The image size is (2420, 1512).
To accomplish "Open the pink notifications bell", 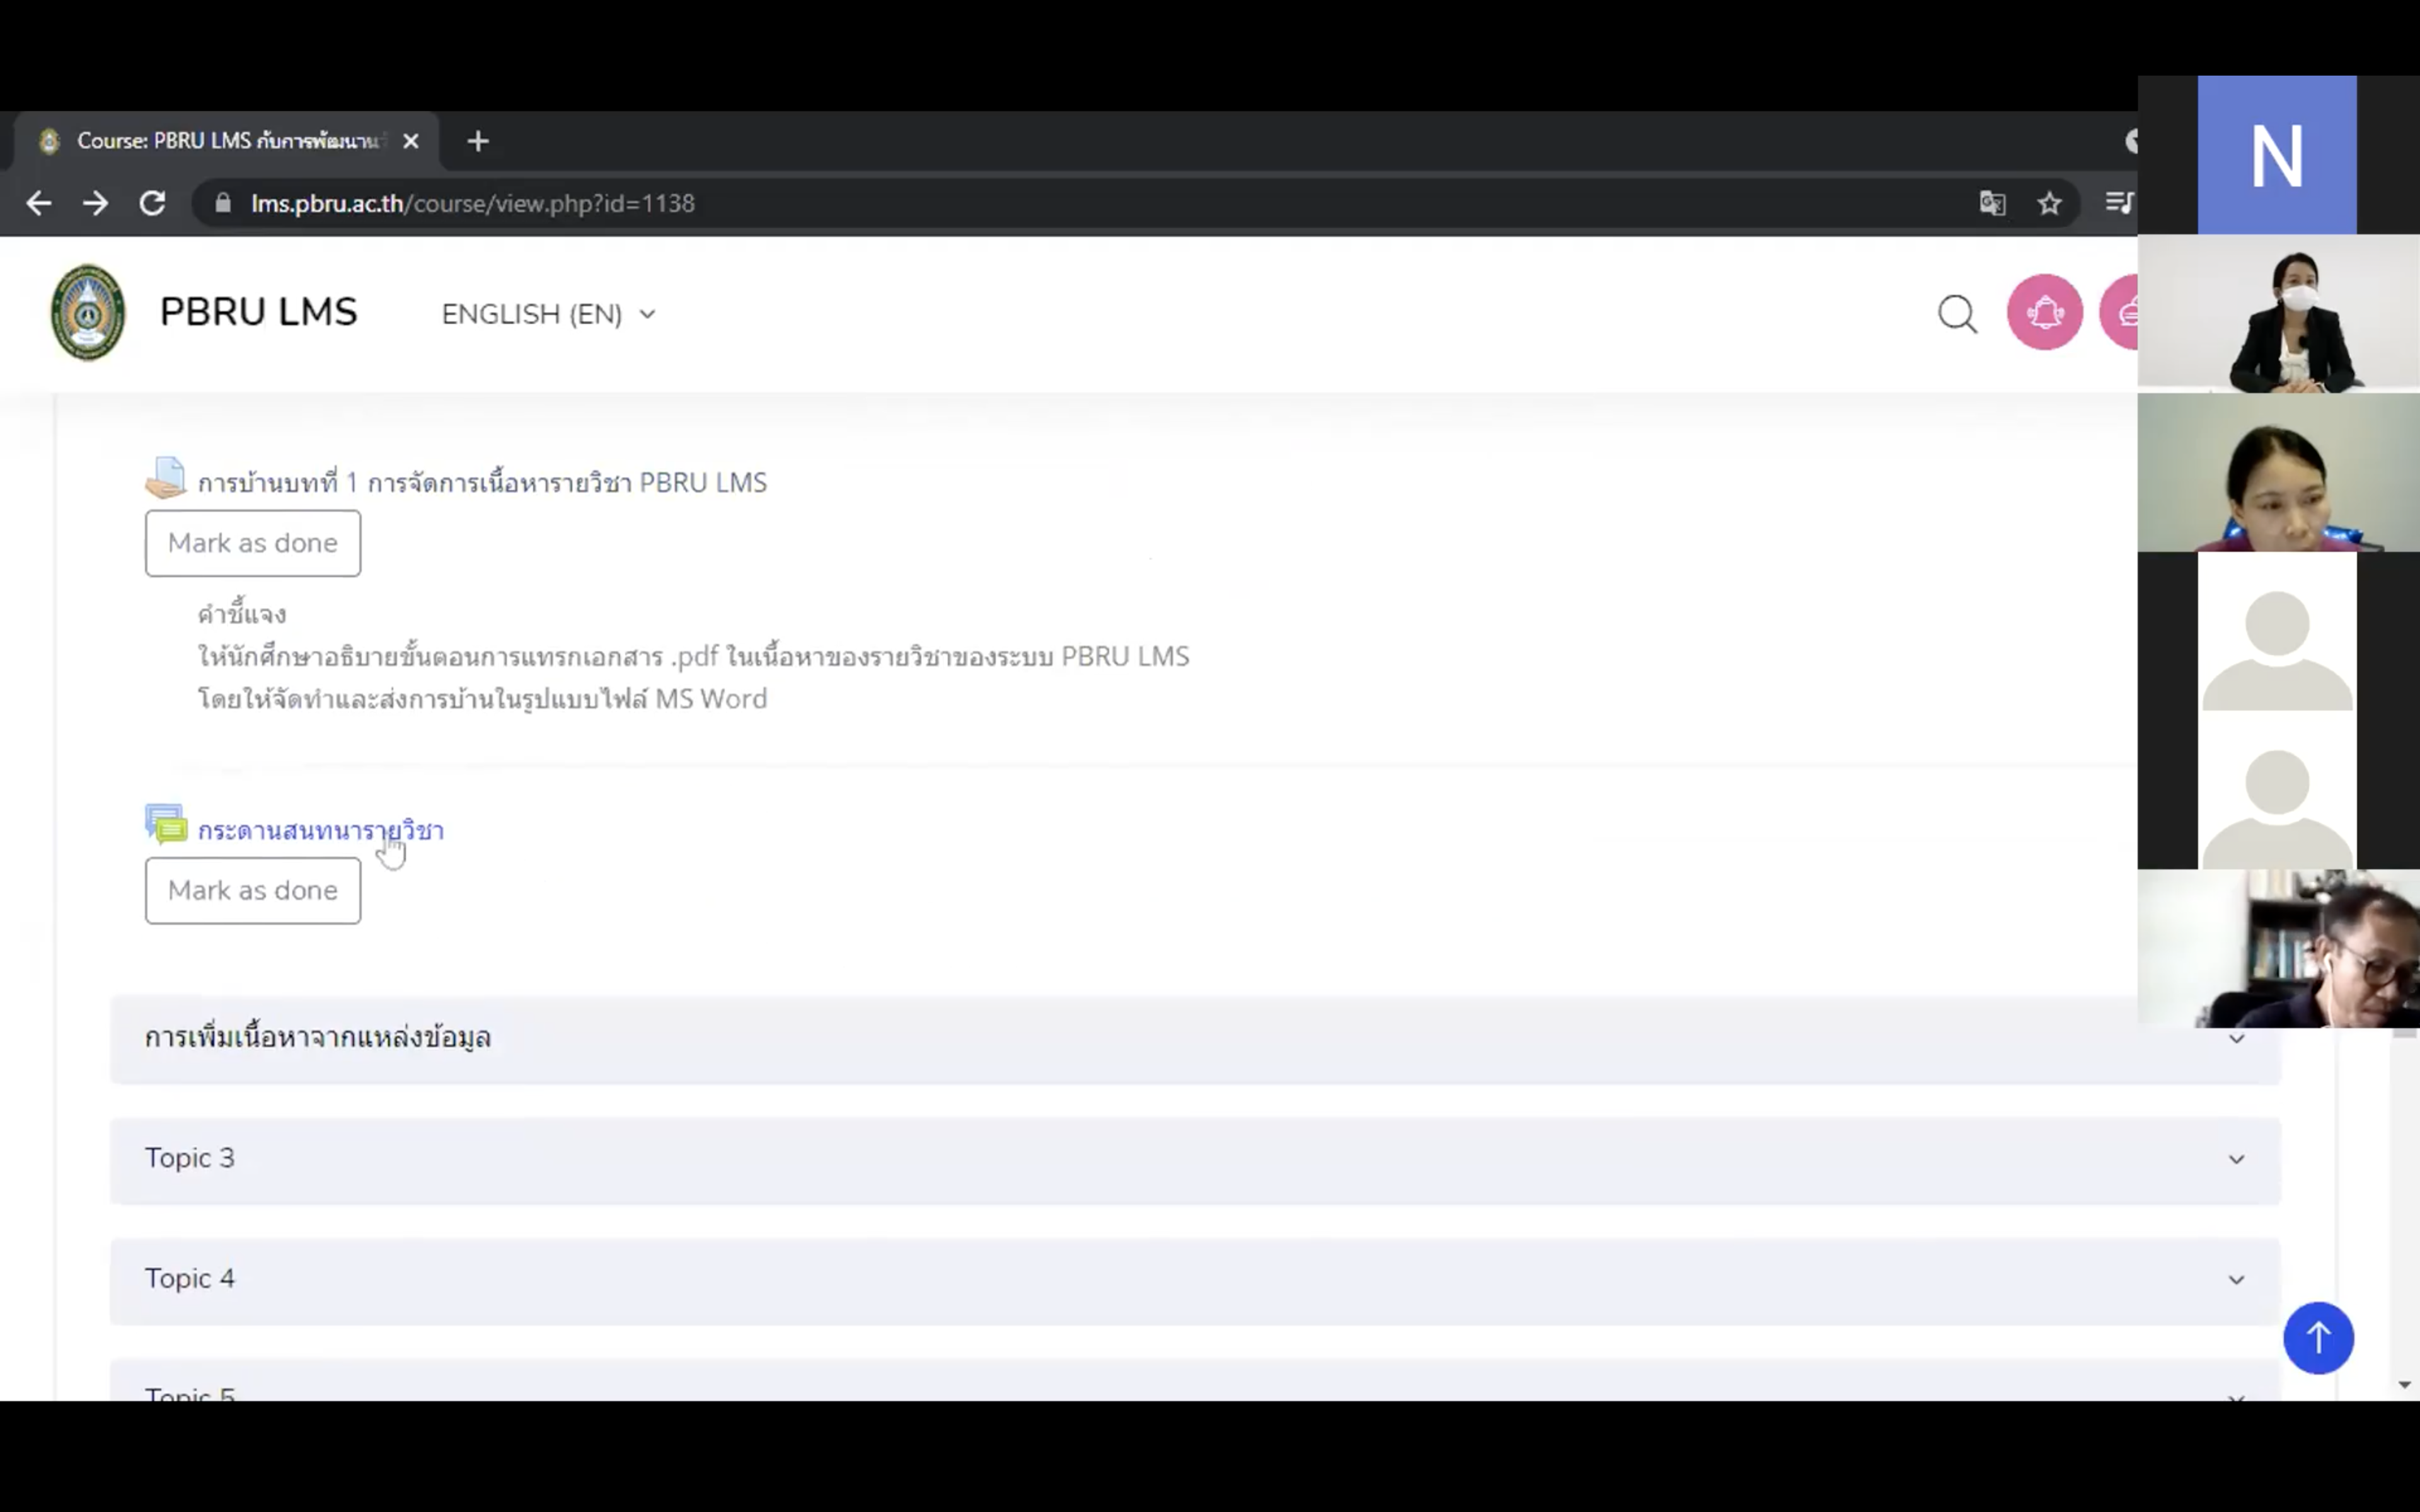I will (2044, 312).
